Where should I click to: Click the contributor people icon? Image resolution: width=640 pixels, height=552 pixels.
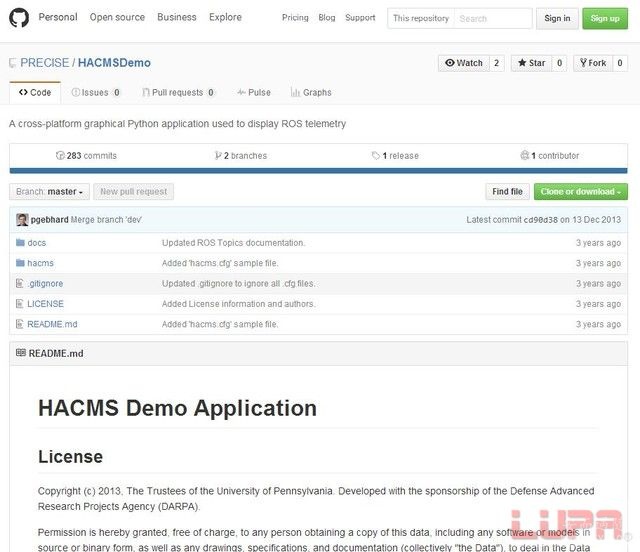(524, 156)
